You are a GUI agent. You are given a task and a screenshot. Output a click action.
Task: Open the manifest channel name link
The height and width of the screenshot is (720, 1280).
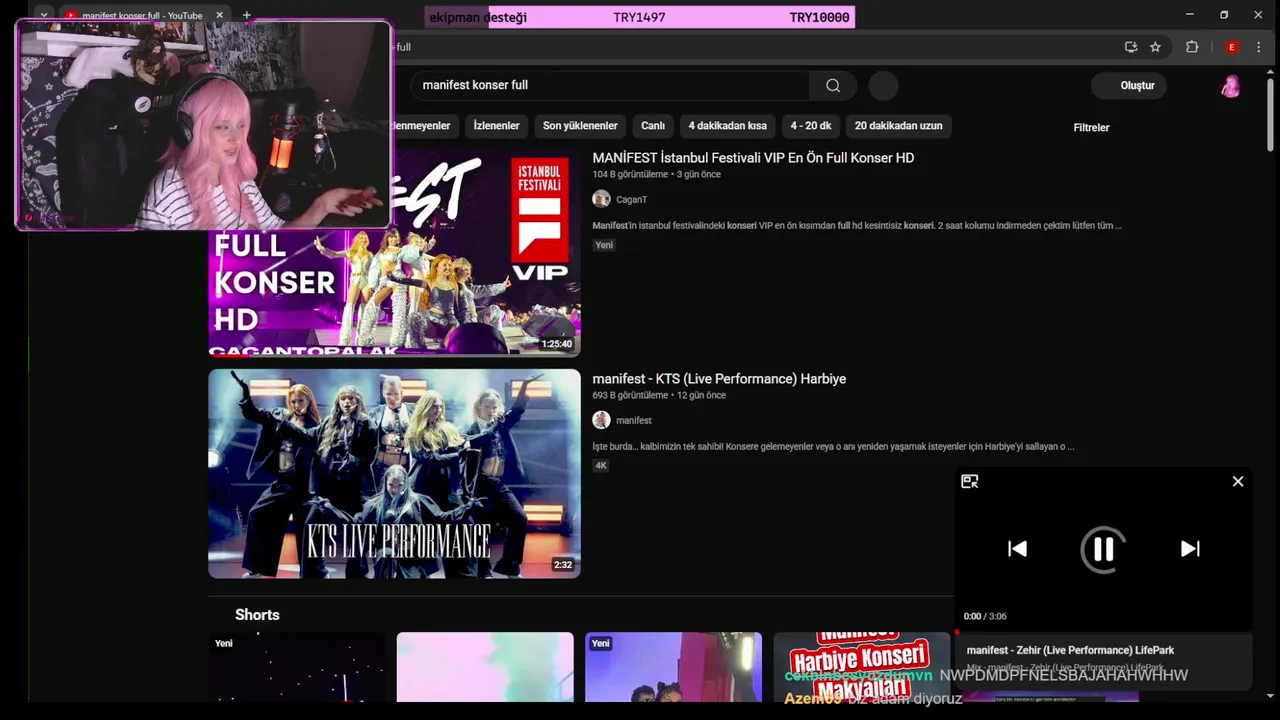click(x=633, y=420)
